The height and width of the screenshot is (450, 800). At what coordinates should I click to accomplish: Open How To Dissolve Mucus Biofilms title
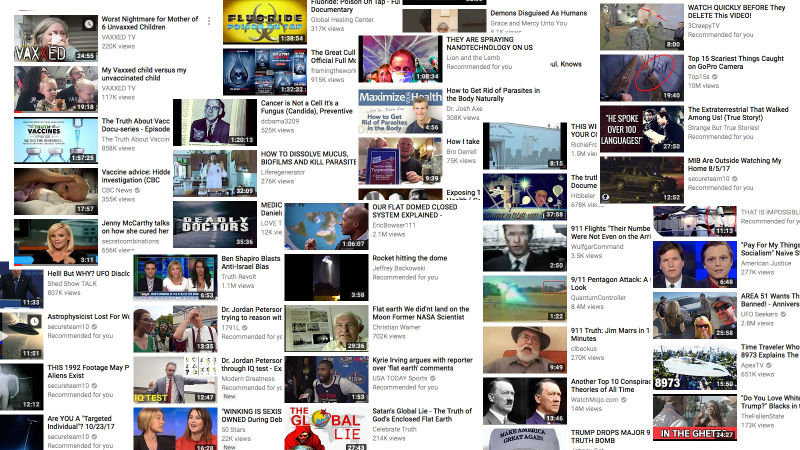tap(308, 158)
